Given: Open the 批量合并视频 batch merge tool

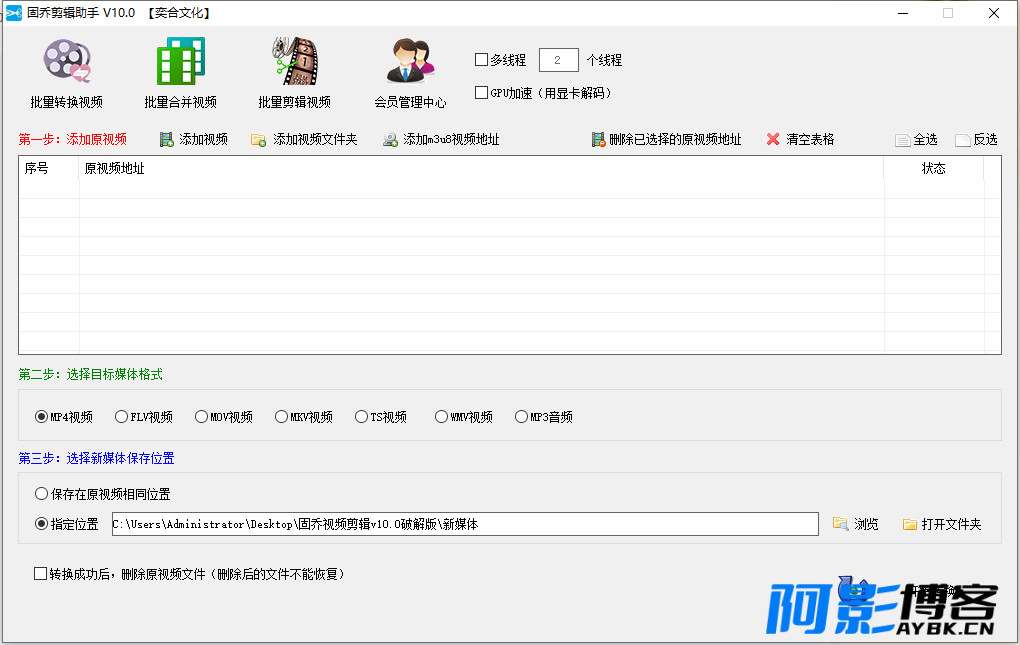Looking at the screenshot, I should 180,73.
